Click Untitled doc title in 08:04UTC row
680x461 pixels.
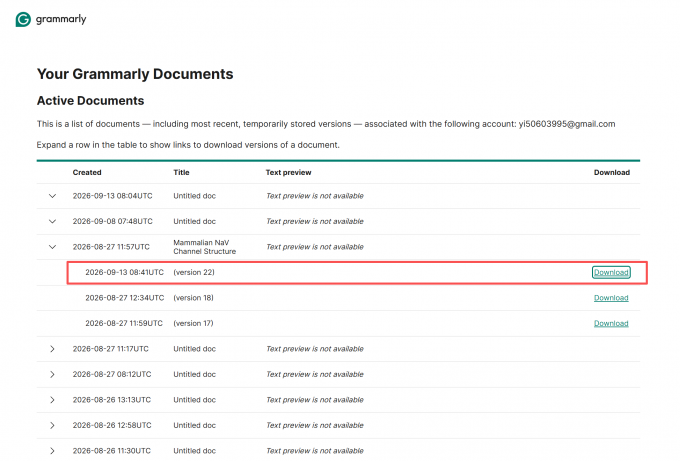click(194, 196)
